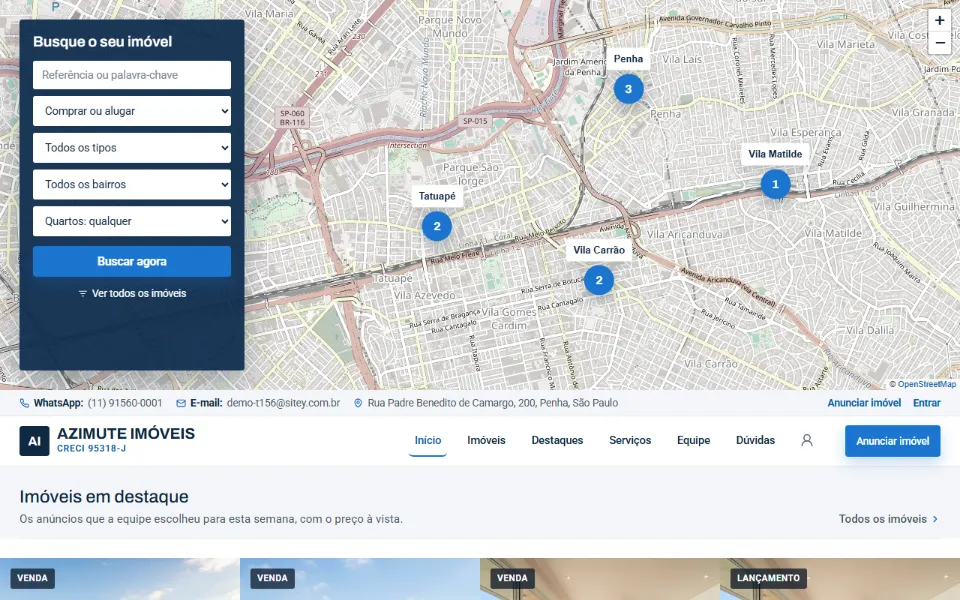Click the OpenStreetMap attribution link
Screen dimensions: 960x600
pyautogui.click(x=926, y=384)
